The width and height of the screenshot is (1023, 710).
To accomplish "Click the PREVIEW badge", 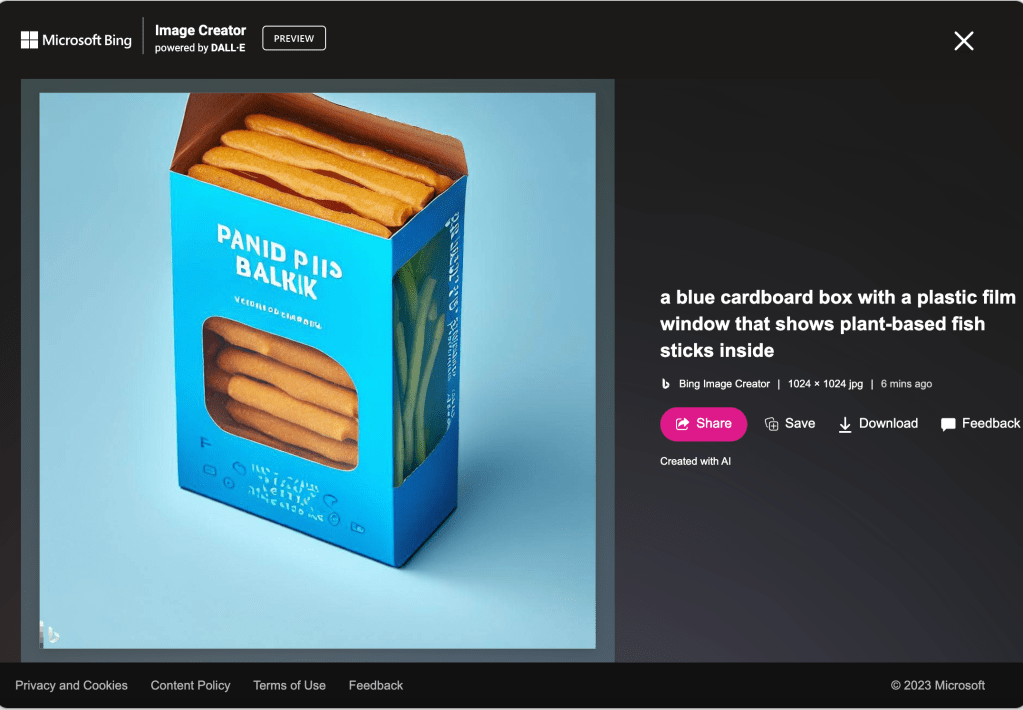I will pyautogui.click(x=294, y=39).
